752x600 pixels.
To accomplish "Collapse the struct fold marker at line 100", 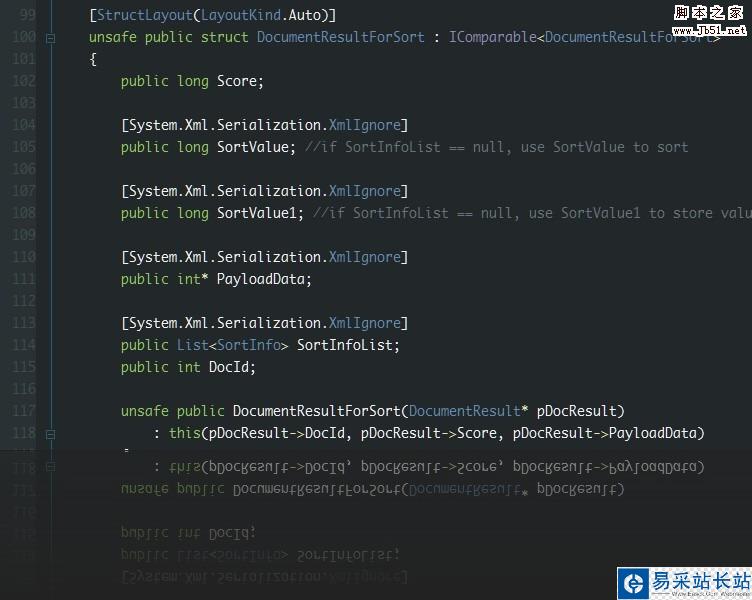I will [x=50, y=38].
